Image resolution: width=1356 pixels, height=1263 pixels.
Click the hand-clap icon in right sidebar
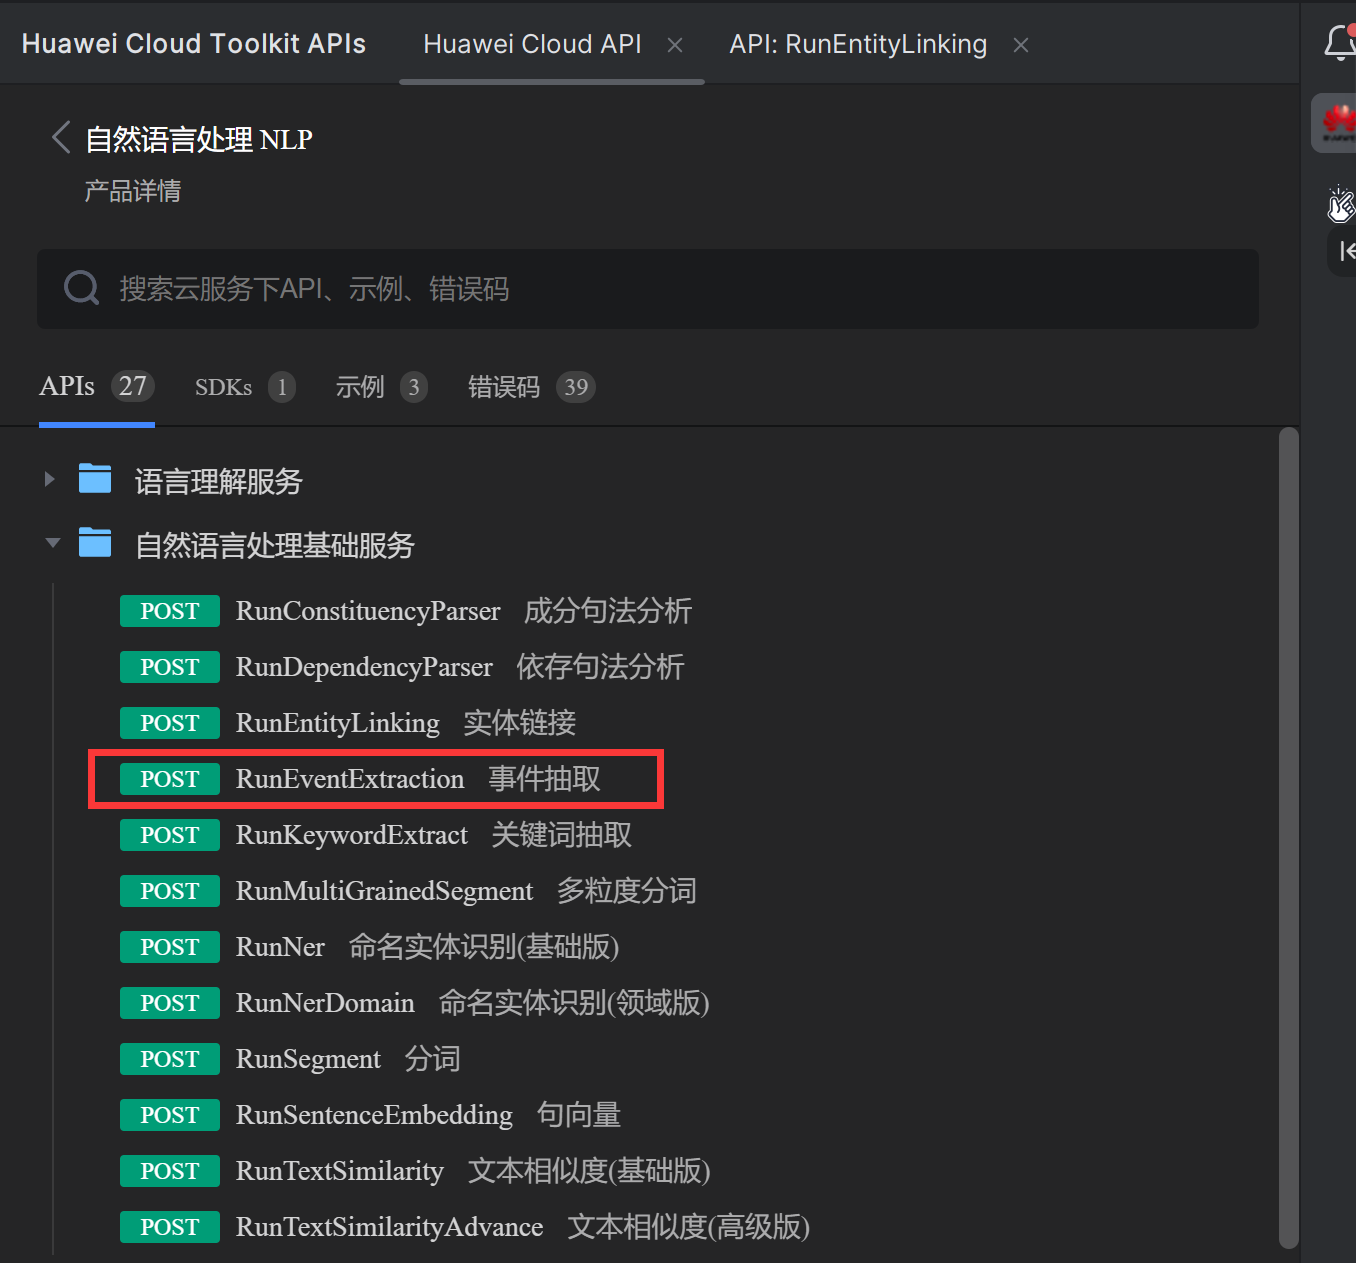pyautogui.click(x=1339, y=204)
